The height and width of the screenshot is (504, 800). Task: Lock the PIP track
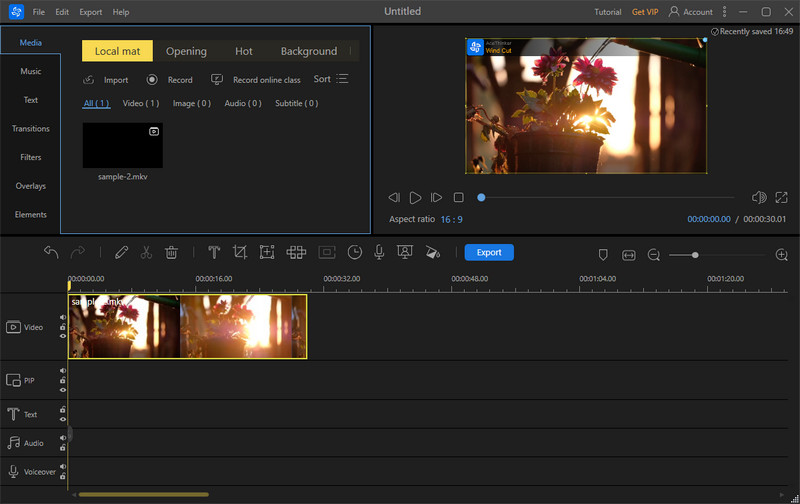[63, 380]
